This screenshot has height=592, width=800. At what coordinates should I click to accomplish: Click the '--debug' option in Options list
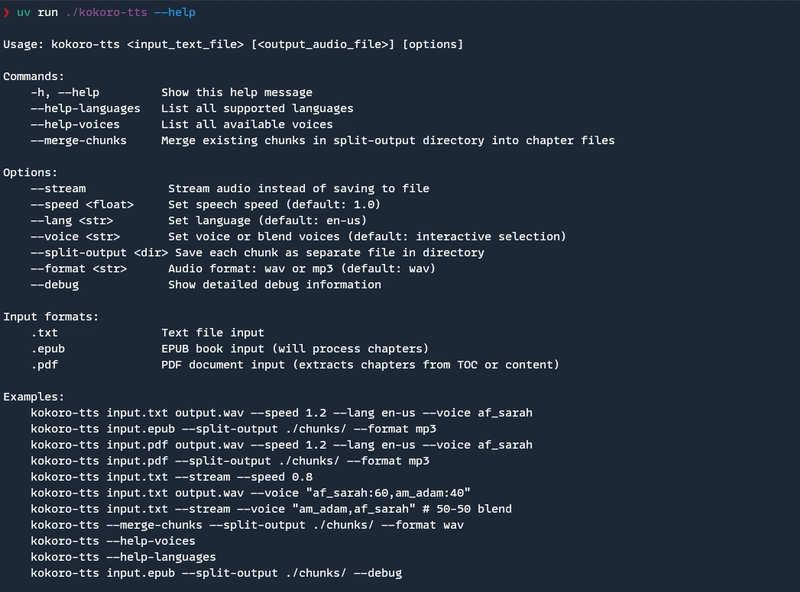55,285
